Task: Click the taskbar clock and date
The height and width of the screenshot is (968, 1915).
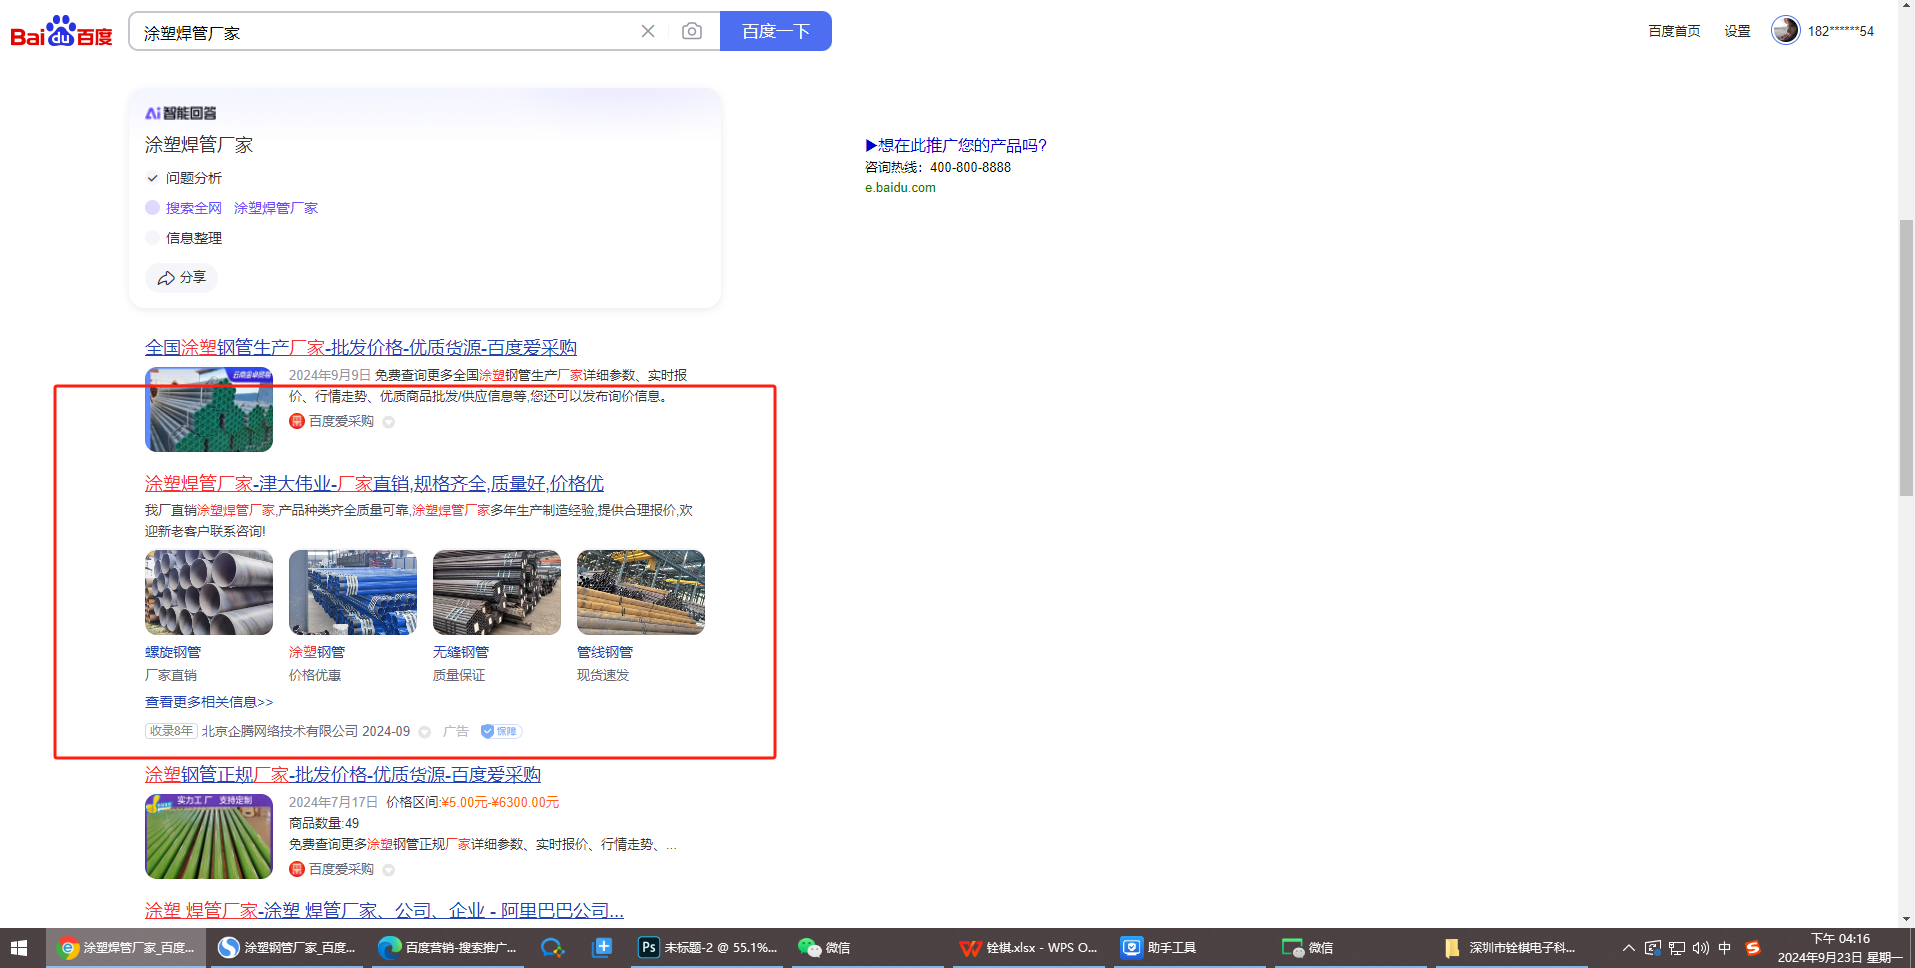Action: (x=1840, y=948)
